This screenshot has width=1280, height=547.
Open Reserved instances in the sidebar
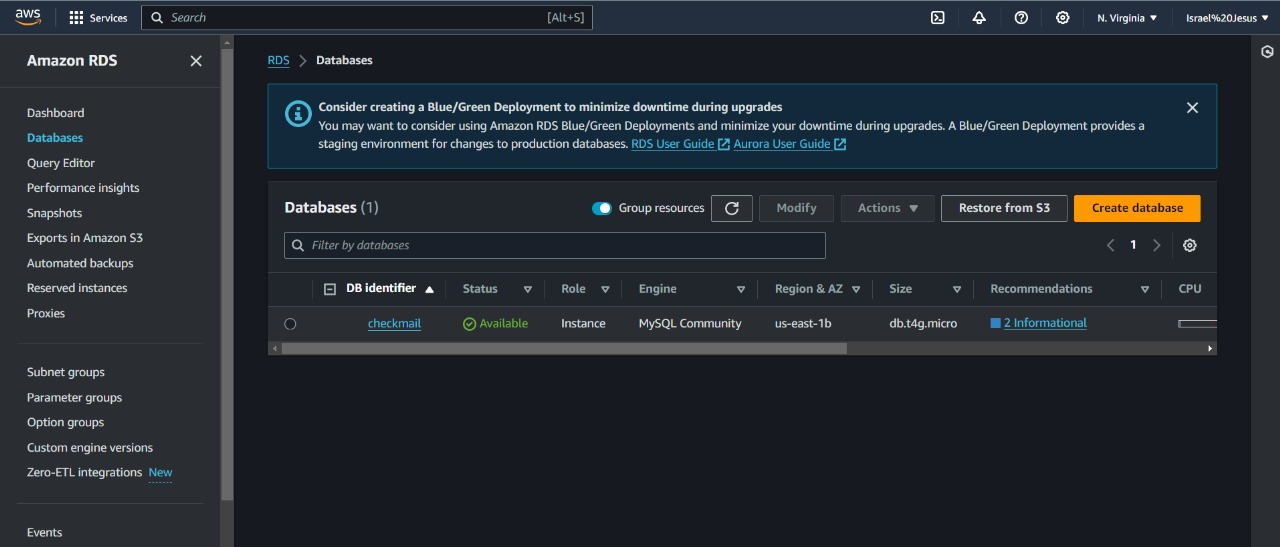click(x=77, y=288)
